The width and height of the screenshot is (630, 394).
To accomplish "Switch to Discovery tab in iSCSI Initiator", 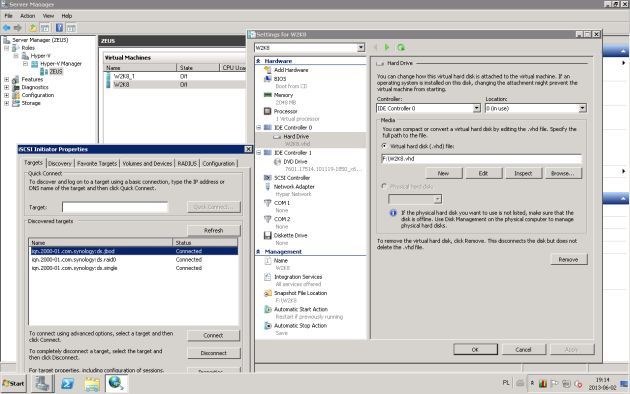I will point(59,163).
